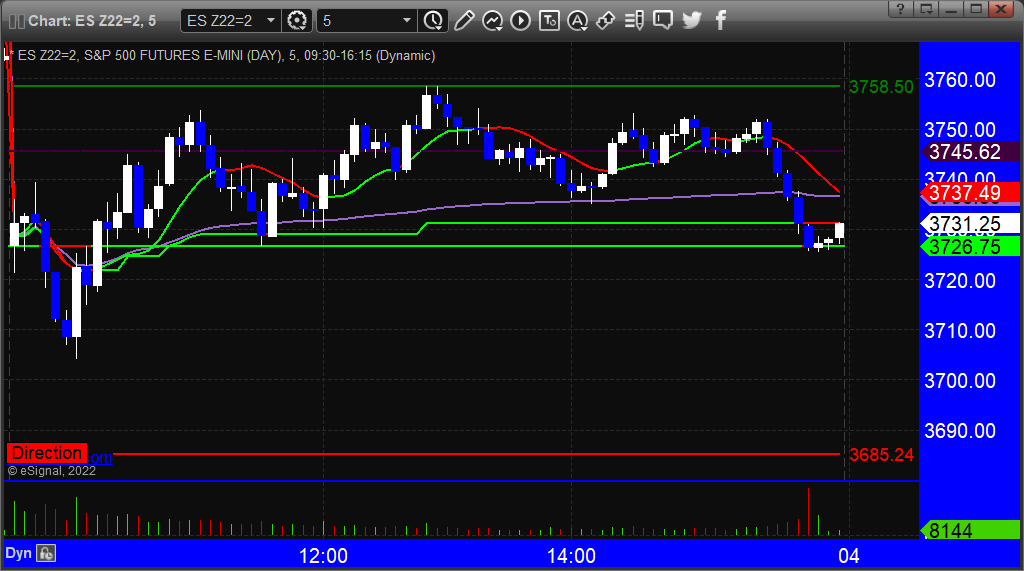Open the circled A alerts icon

[577, 21]
